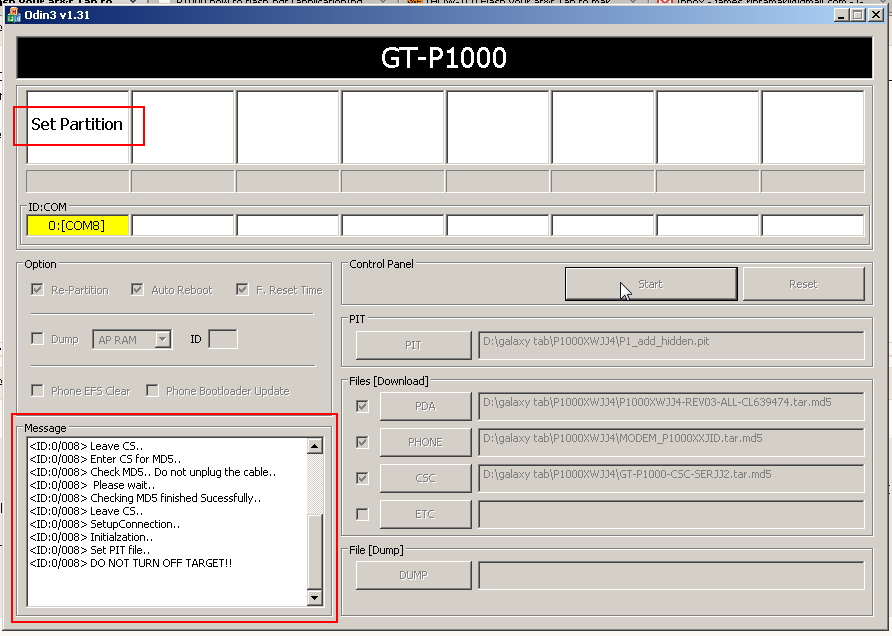Click "Check MD5.. Do not unplug the cable.." line
Screen dimensions: 892x636
152,472
